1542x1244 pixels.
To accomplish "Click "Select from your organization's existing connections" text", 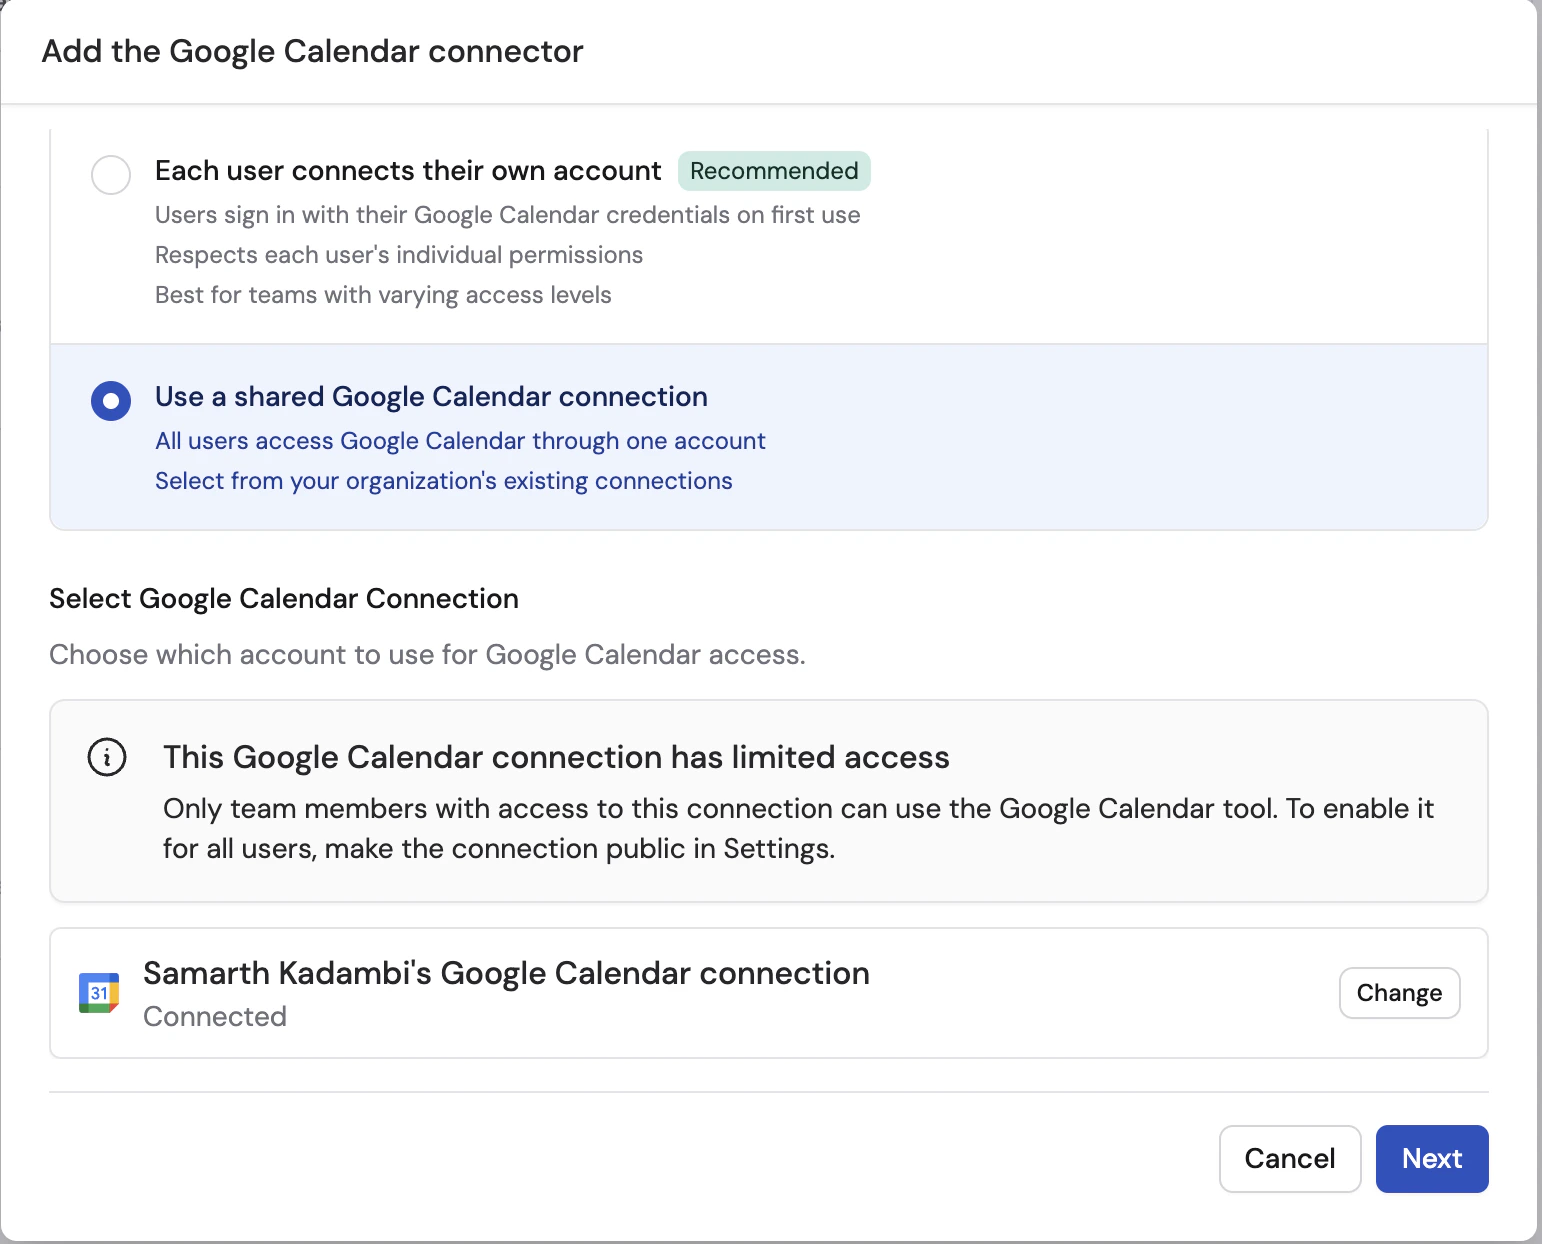I will (x=444, y=481).
